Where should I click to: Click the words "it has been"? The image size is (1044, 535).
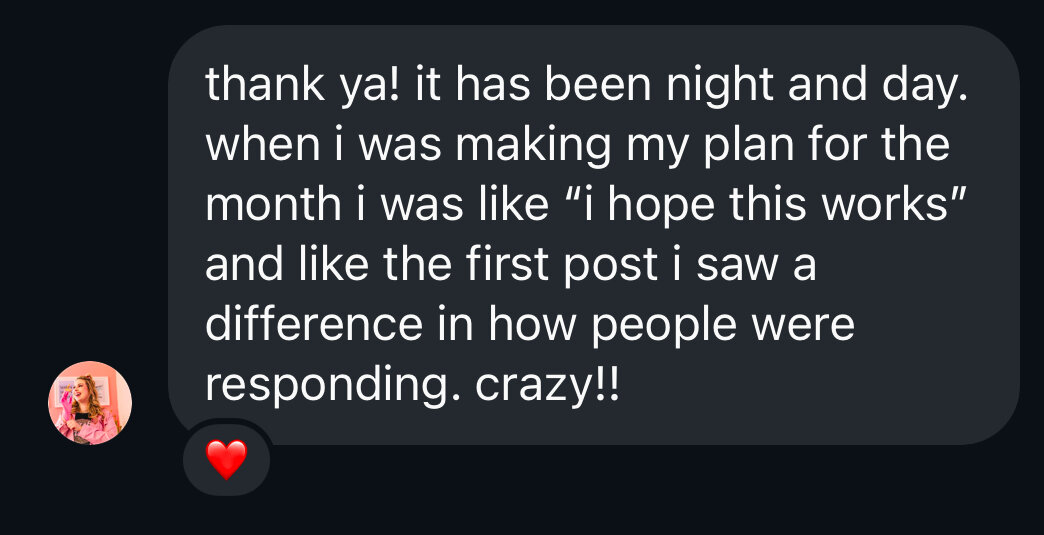point(513,85)
